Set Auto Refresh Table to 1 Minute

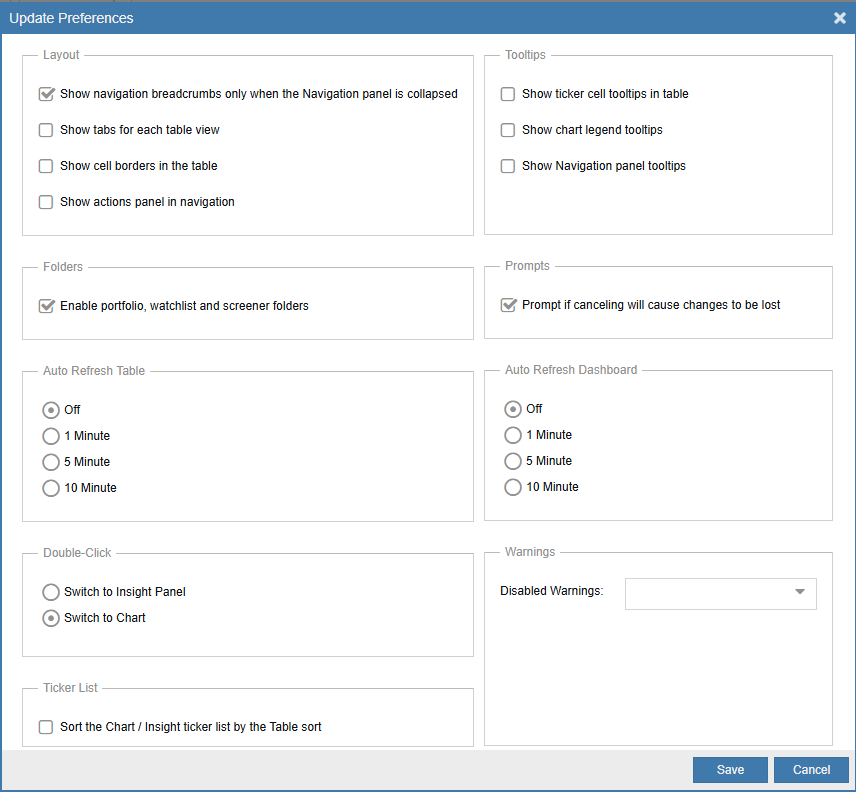pos(51,436)
